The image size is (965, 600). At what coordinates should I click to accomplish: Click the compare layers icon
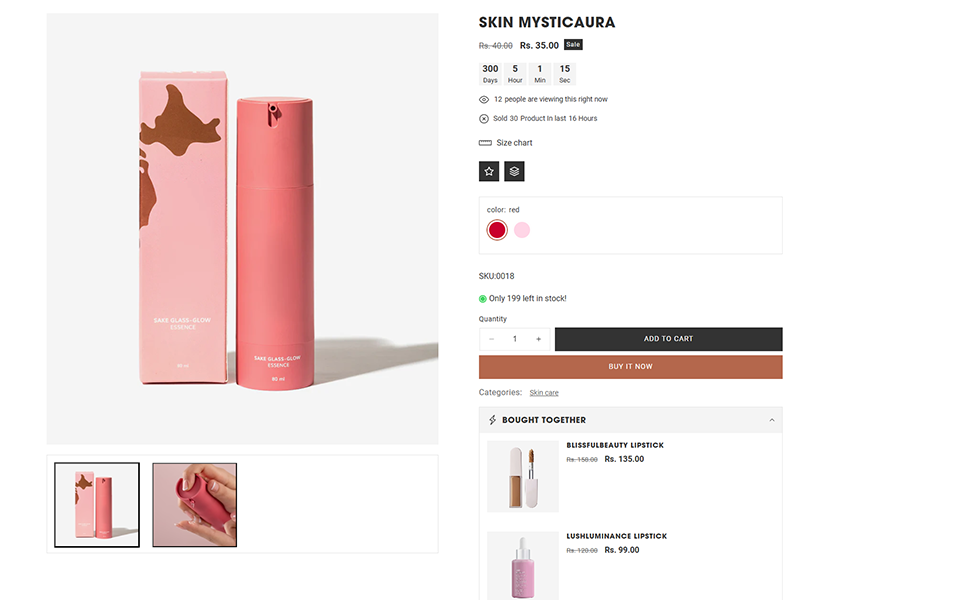[x=514, y=171]
